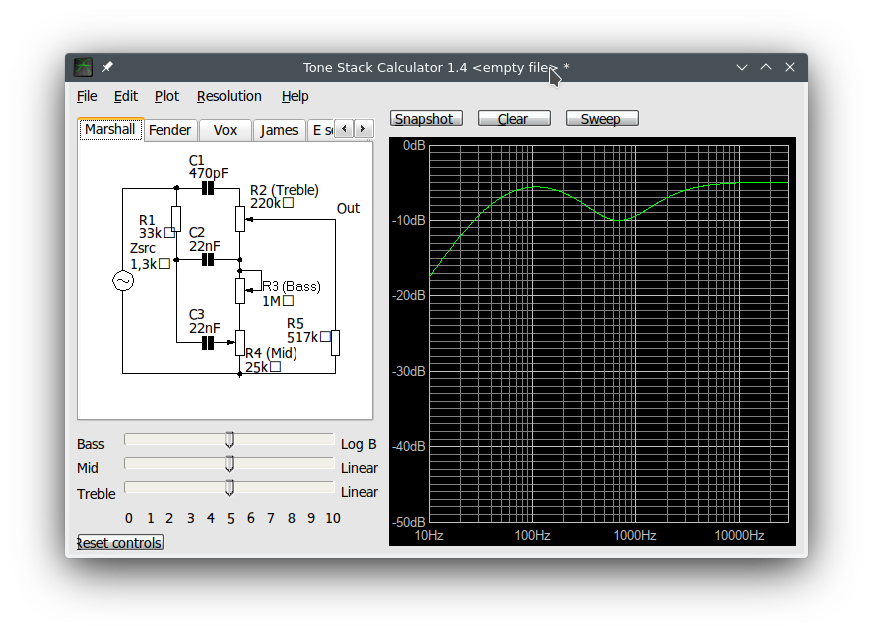Image resolution: width=873 pixels, height=635 pixels.
Task: Click the Treble slider handle
Action: tap(229, 488)
